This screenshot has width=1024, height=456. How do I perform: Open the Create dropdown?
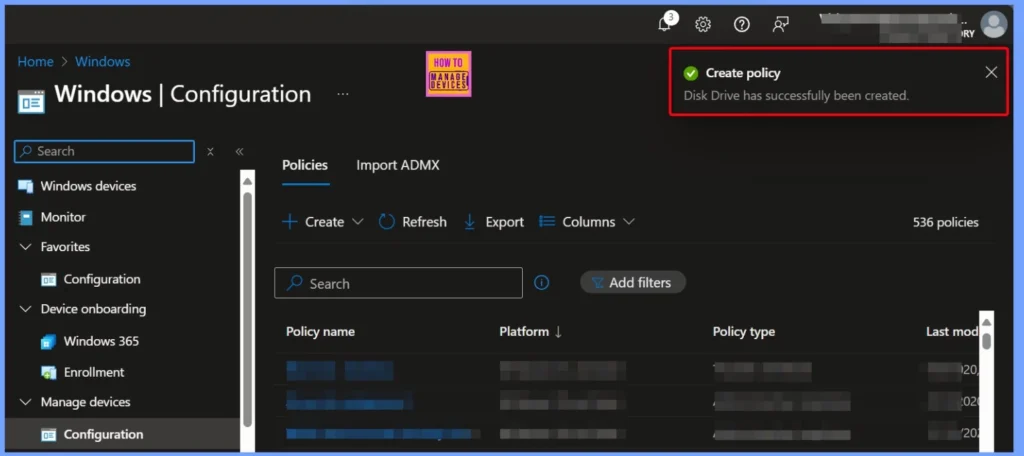[323, 222]
